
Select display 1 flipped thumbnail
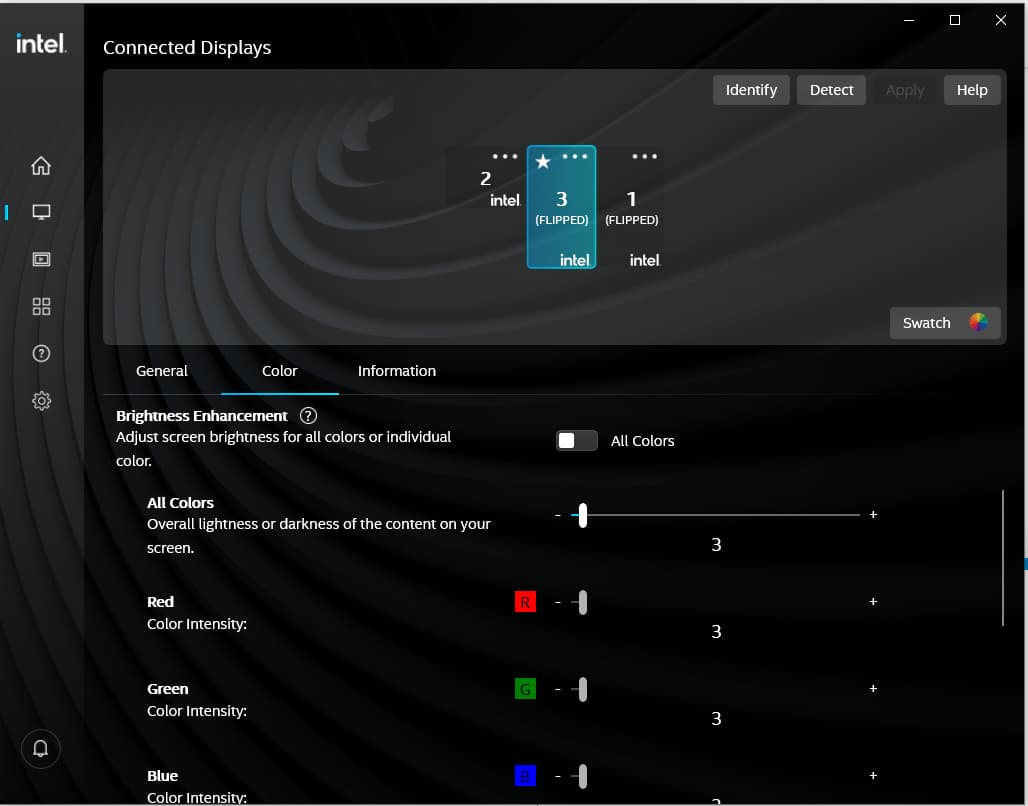(631, 210)
